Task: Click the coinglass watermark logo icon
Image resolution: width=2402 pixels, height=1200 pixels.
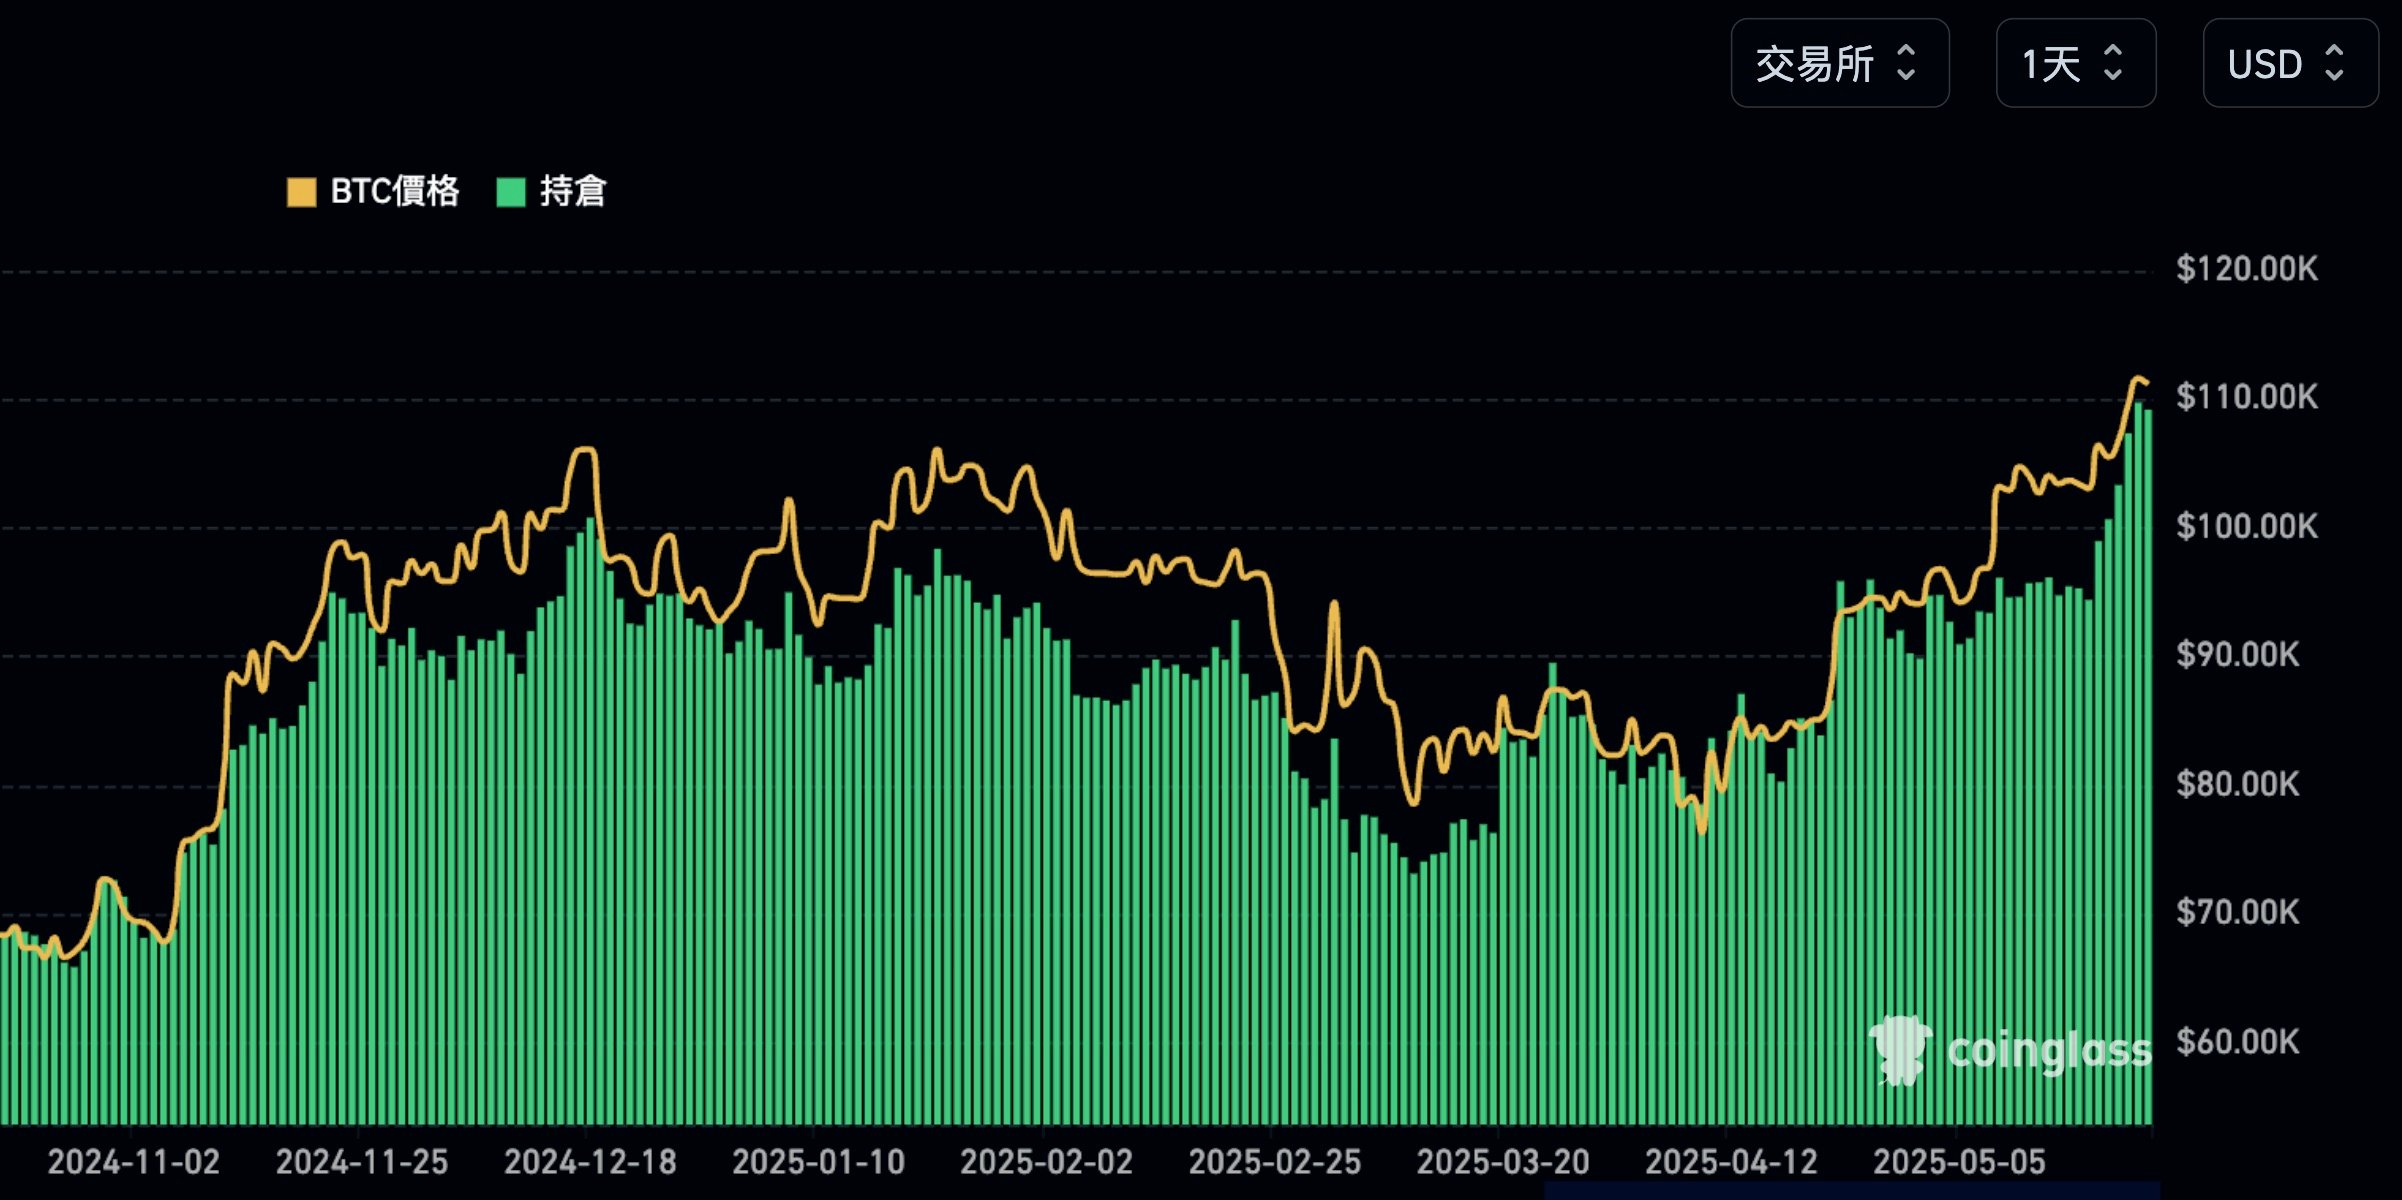Action: point(1900,1050)
